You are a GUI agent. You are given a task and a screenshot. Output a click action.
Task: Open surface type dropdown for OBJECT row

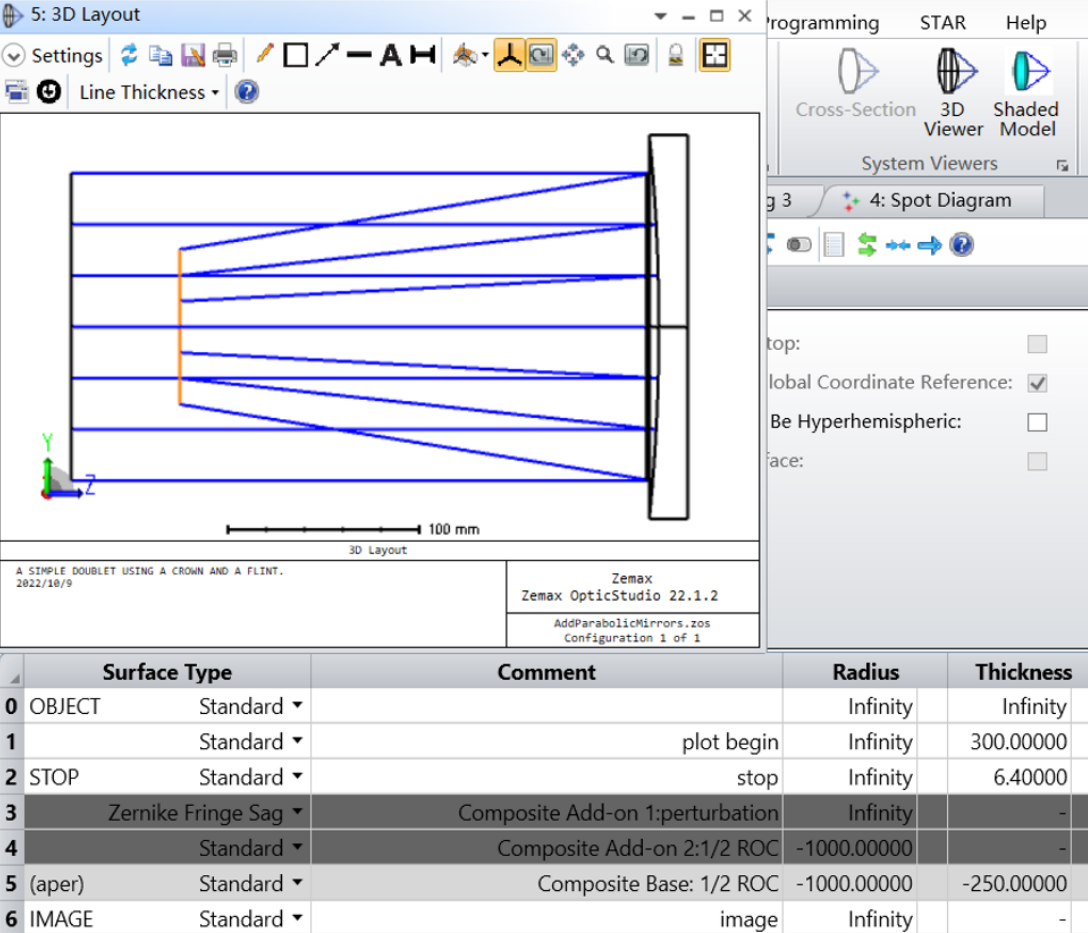297,705
